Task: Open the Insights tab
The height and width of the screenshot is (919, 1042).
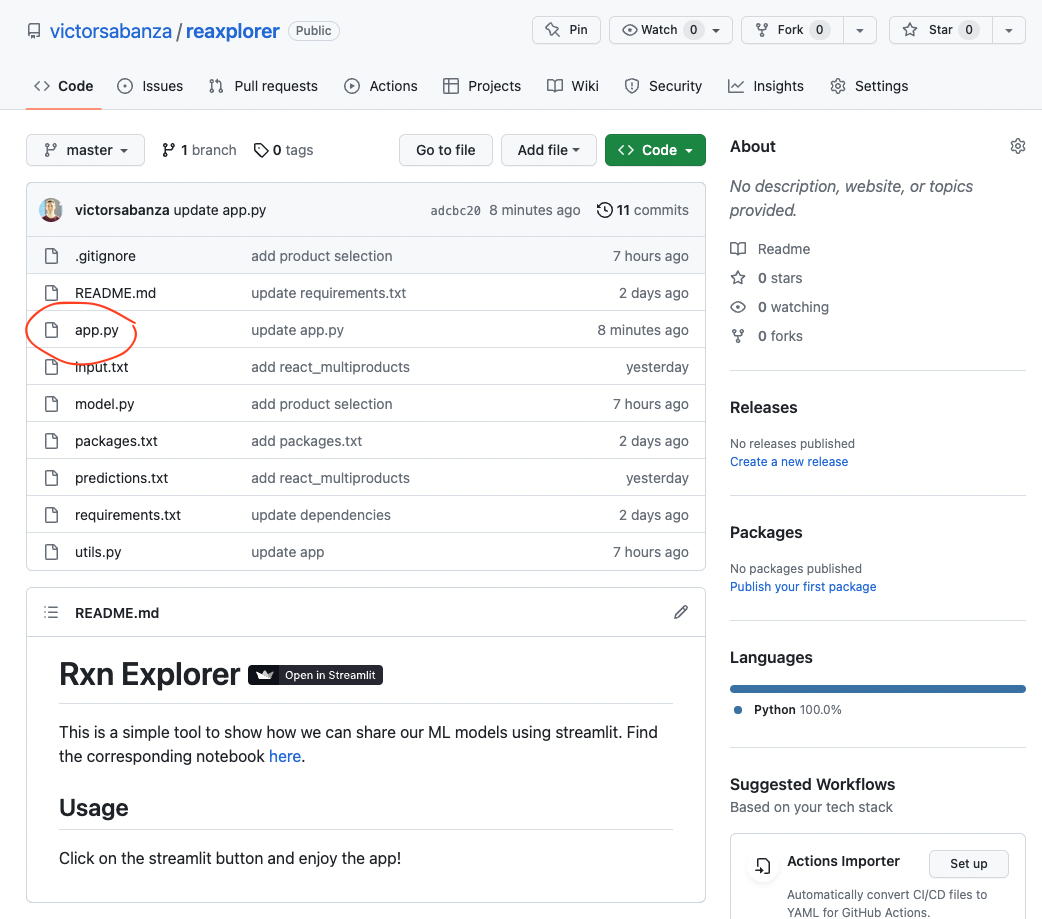Action: (766, 86)
